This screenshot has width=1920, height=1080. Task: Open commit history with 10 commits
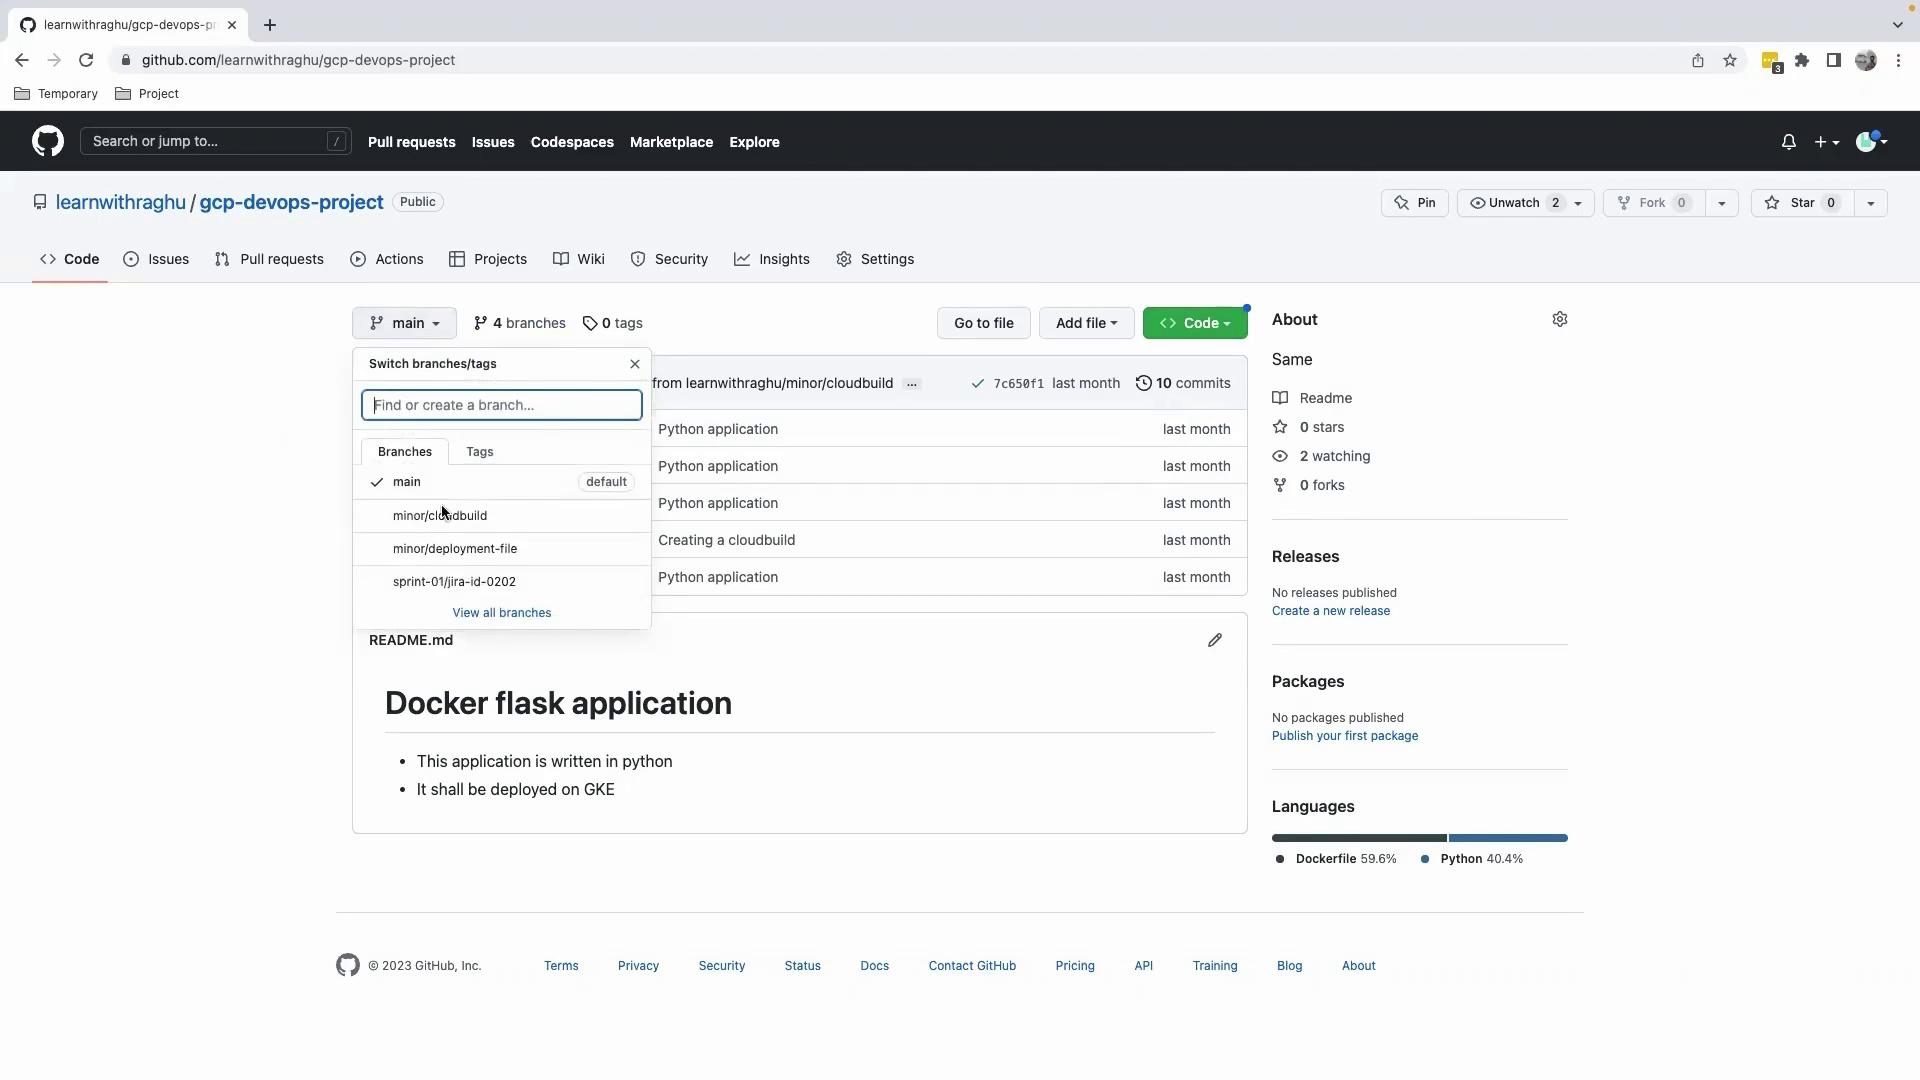[x=1183, y=383]
